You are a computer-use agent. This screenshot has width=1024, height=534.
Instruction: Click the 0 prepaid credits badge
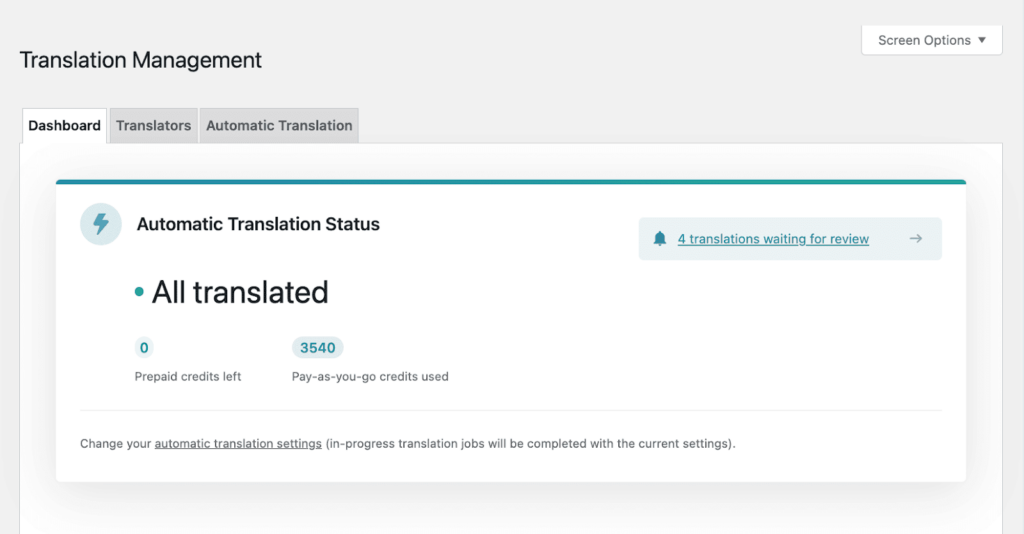coord(144,347)
